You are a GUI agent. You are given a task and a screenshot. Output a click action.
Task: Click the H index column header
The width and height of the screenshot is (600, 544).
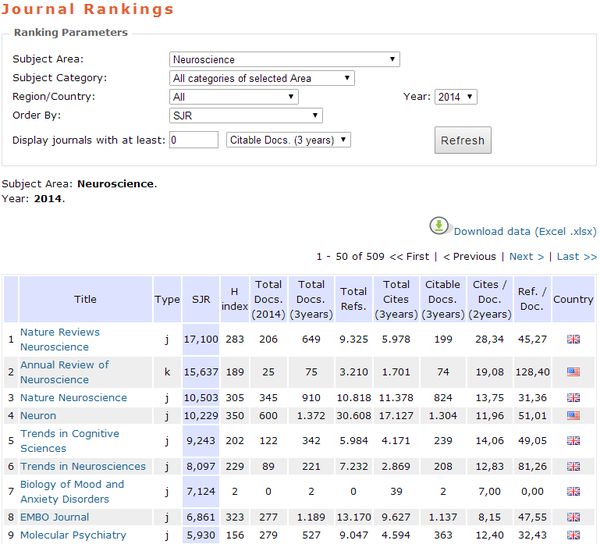[234, 299]
